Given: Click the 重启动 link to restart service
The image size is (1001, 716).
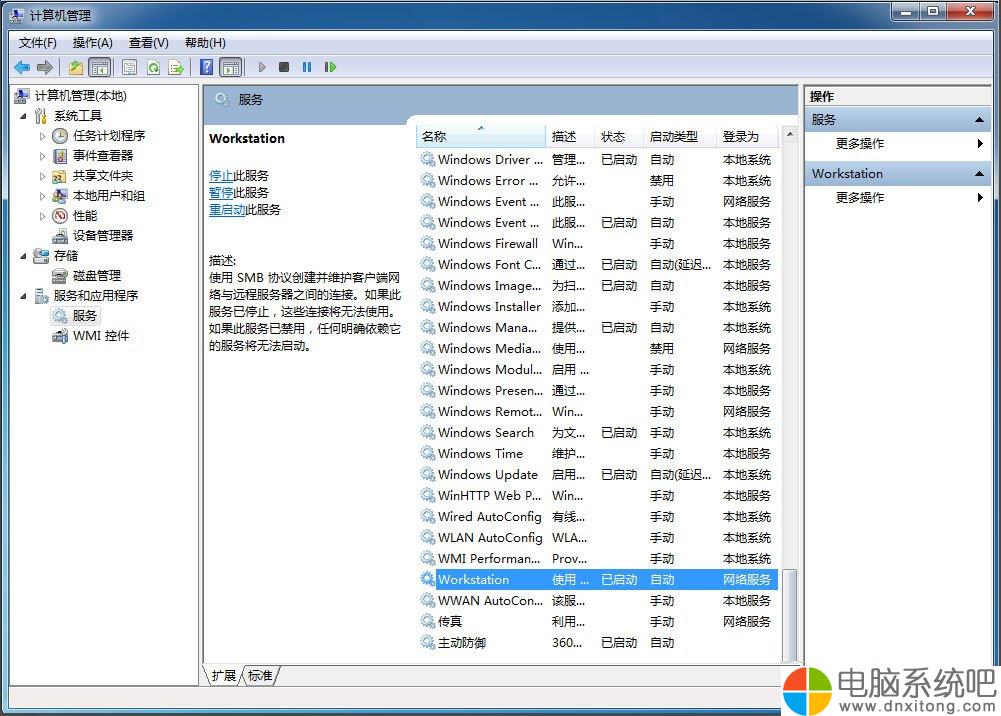Looking at the screenshot, I should tap(227, 210).
